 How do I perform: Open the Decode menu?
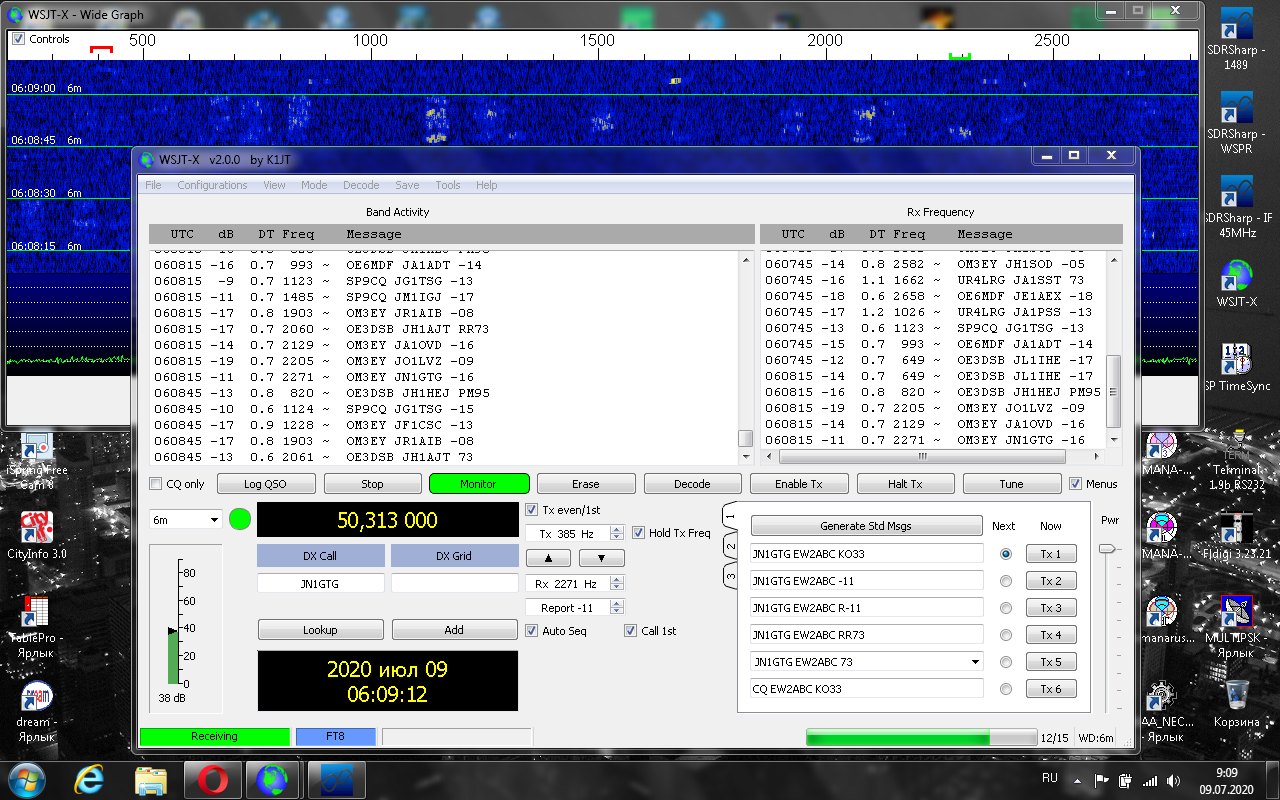coord(360,185)
